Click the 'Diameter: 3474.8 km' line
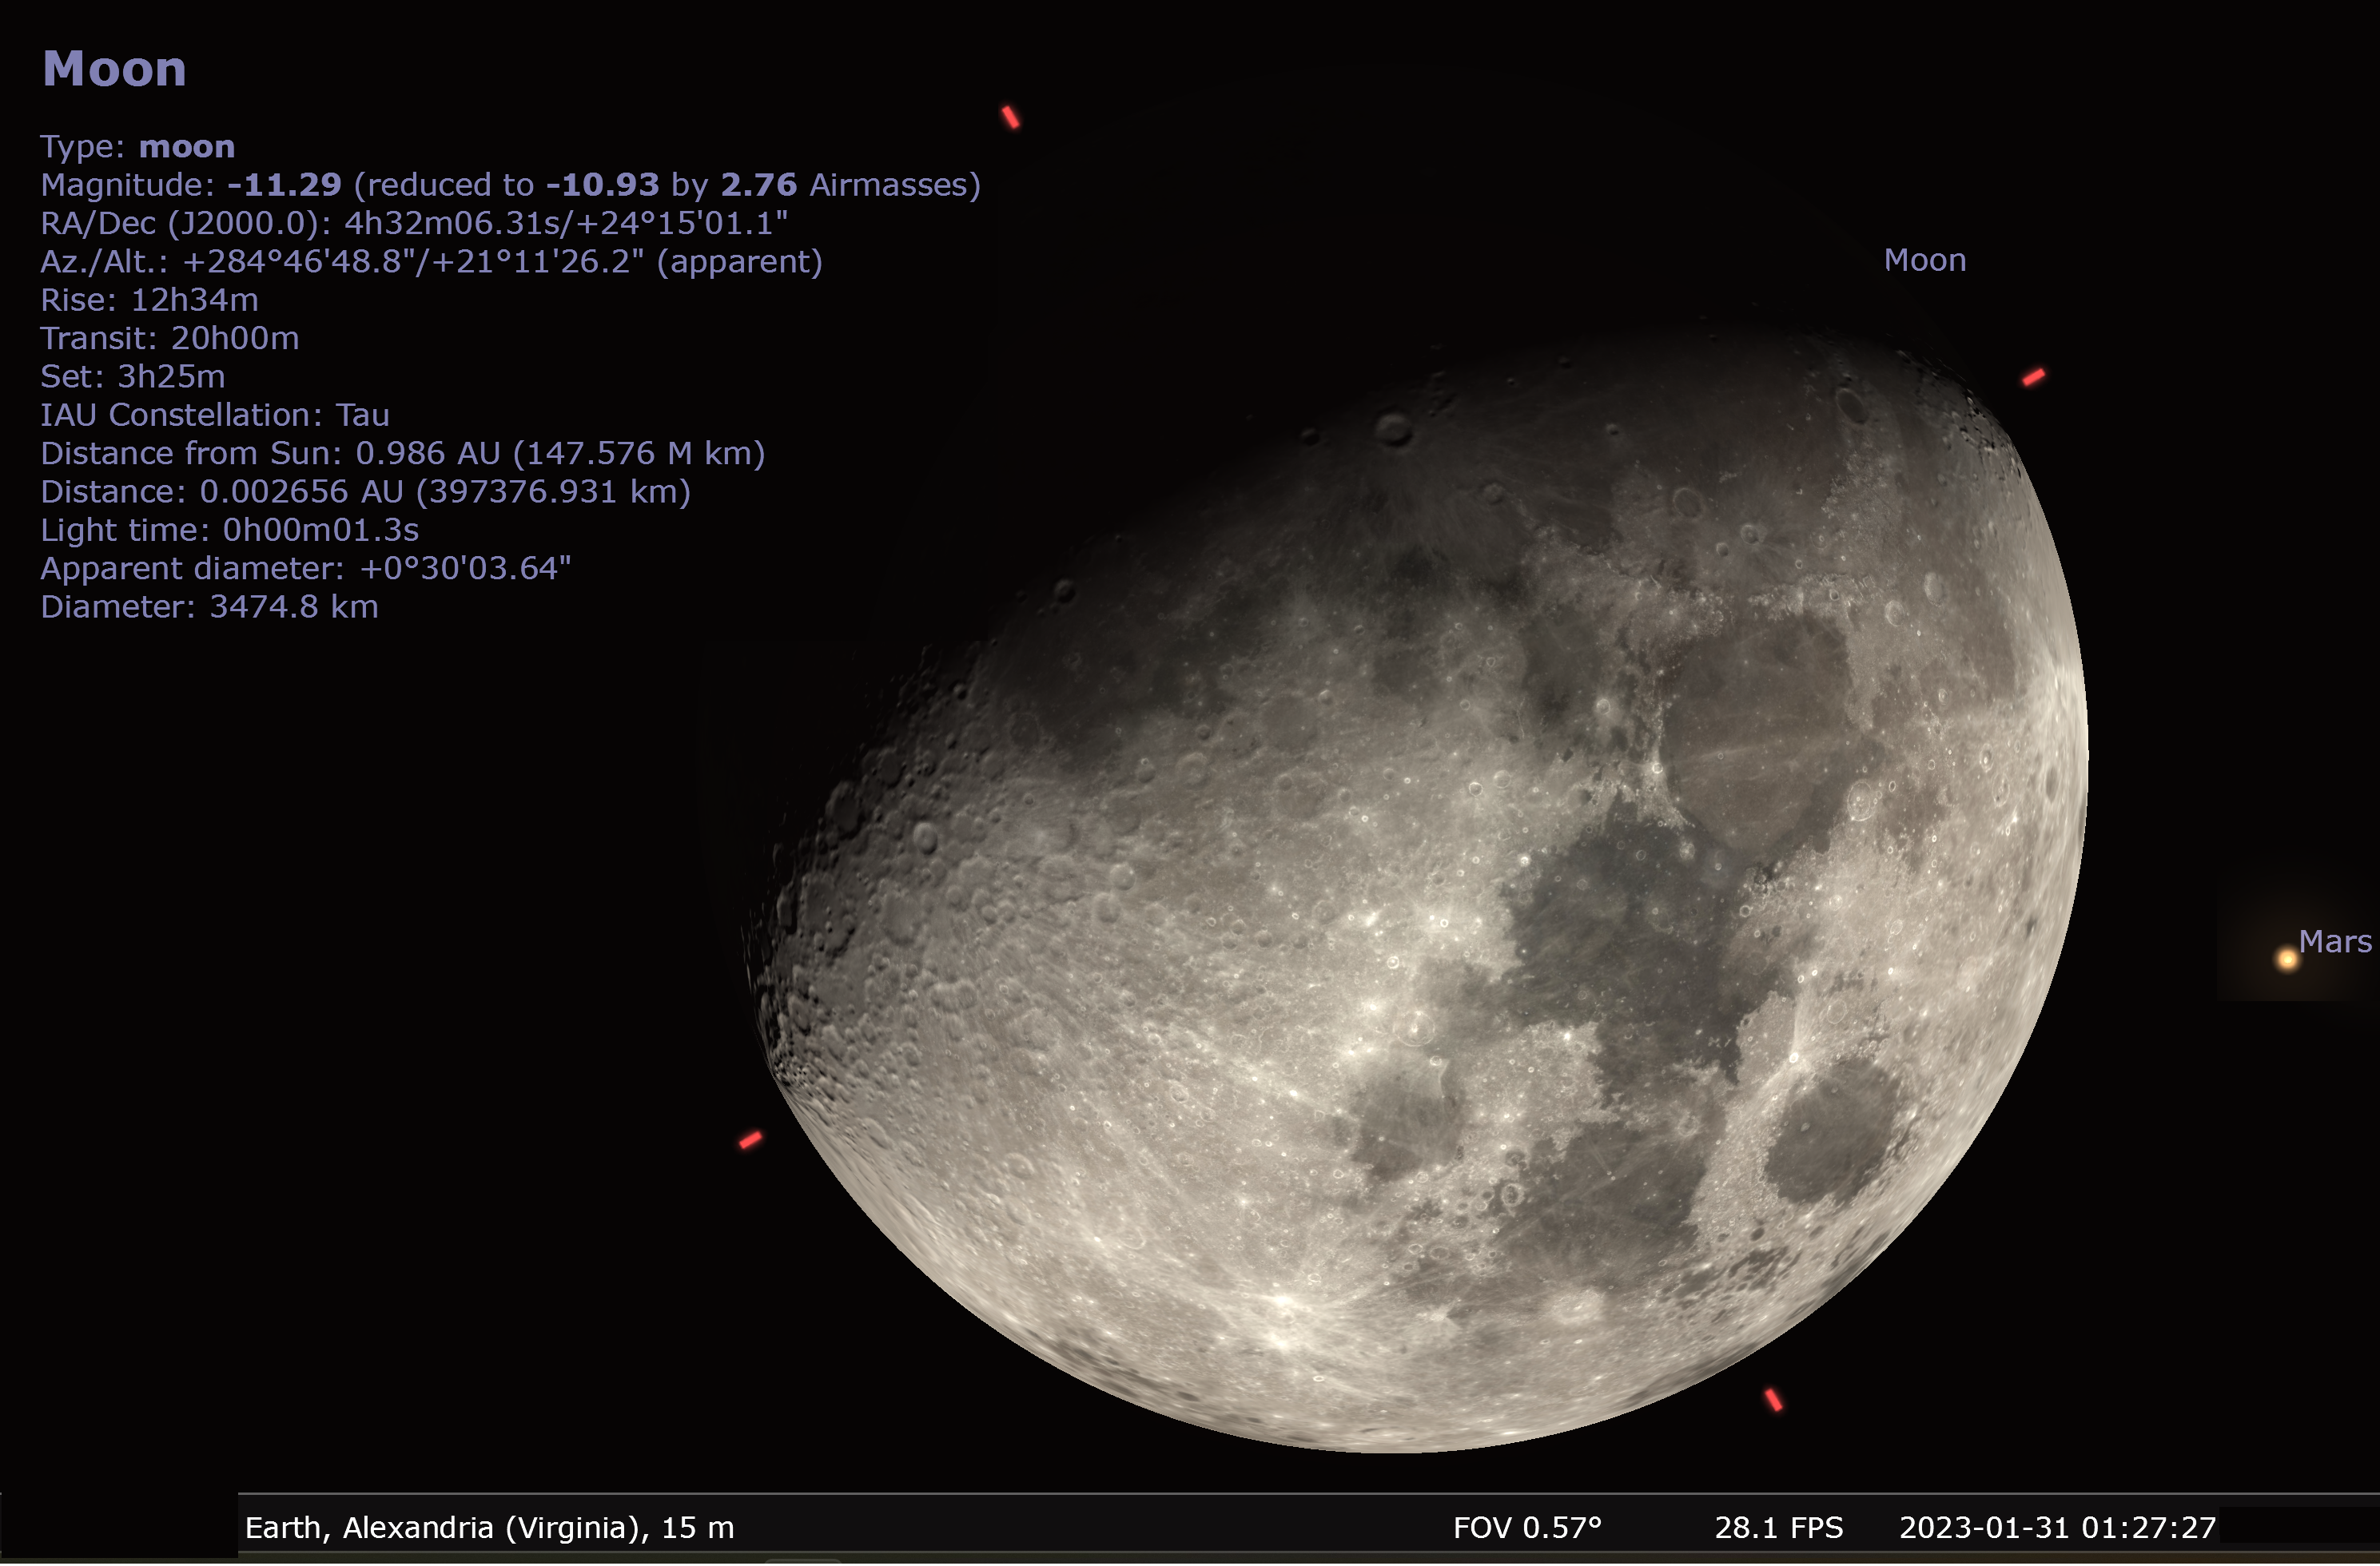This screenshot has height=1566, width=2380. coord(209,607)
